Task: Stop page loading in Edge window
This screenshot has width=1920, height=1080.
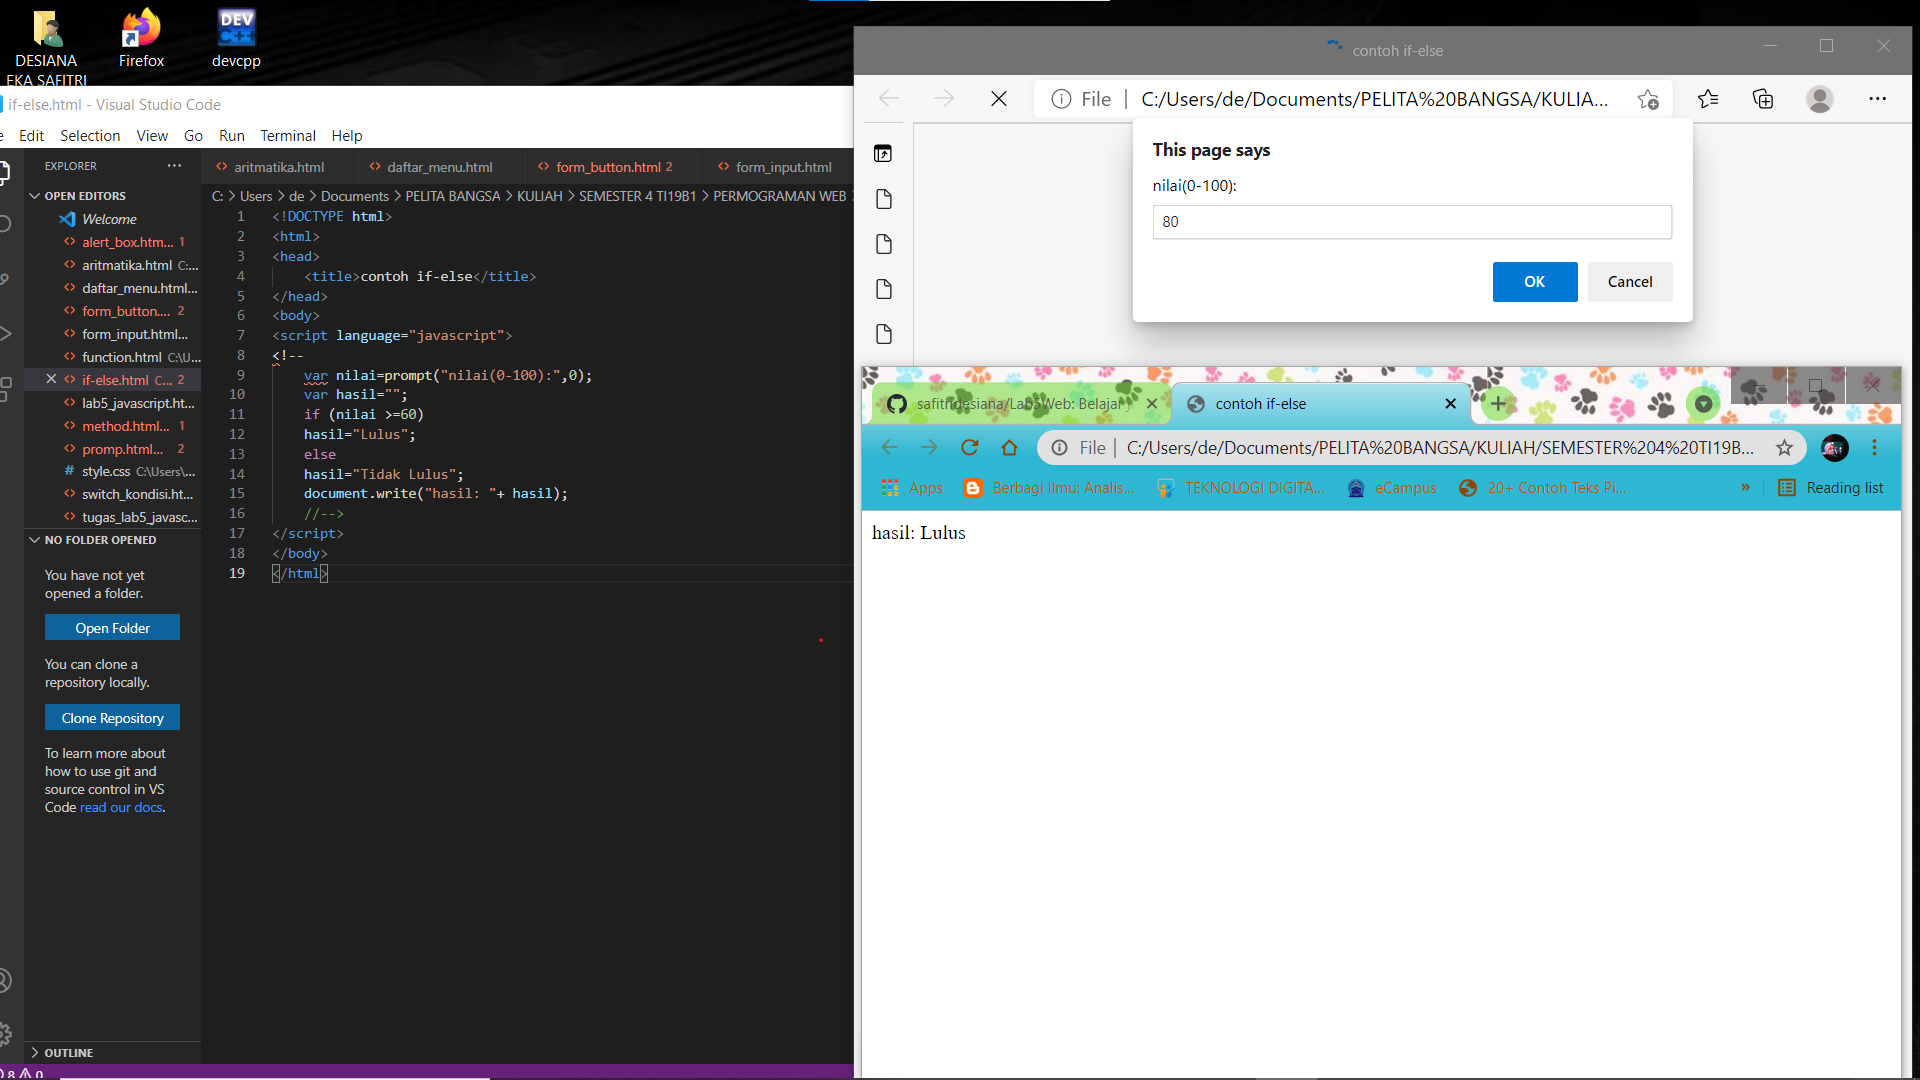Action: pyautogui.click(x=998, y=99)
